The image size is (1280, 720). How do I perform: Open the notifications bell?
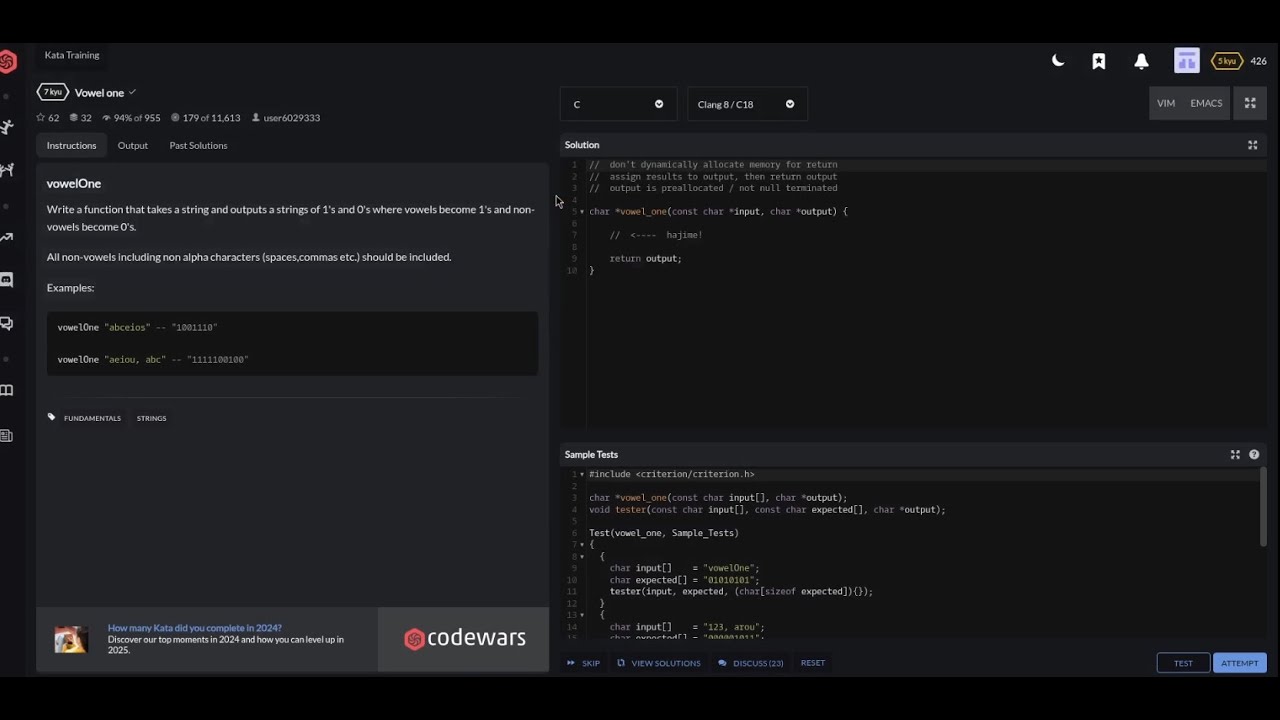[x=1141, y=61]
